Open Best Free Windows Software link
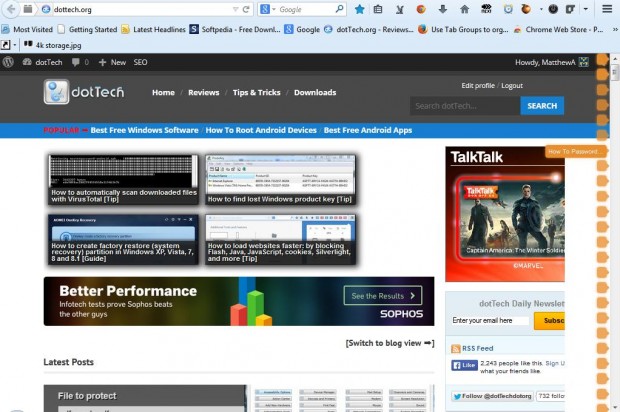 [x=144, y=130]
